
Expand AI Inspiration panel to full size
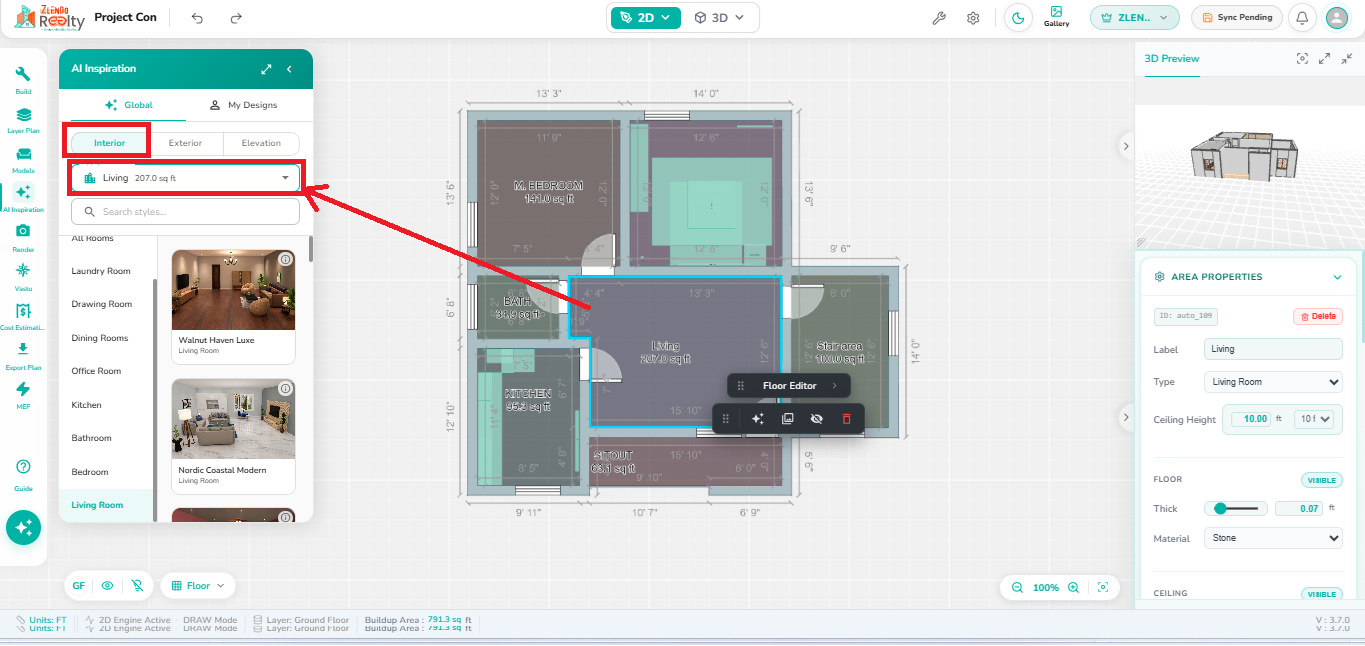tap(266, 69)
